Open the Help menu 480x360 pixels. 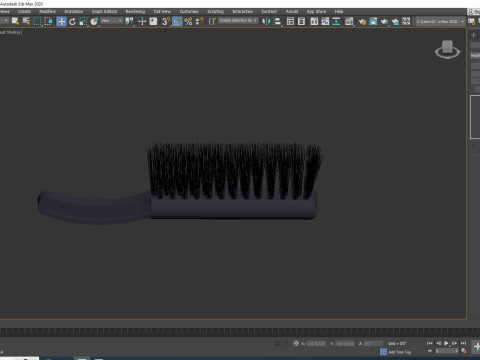339,11
